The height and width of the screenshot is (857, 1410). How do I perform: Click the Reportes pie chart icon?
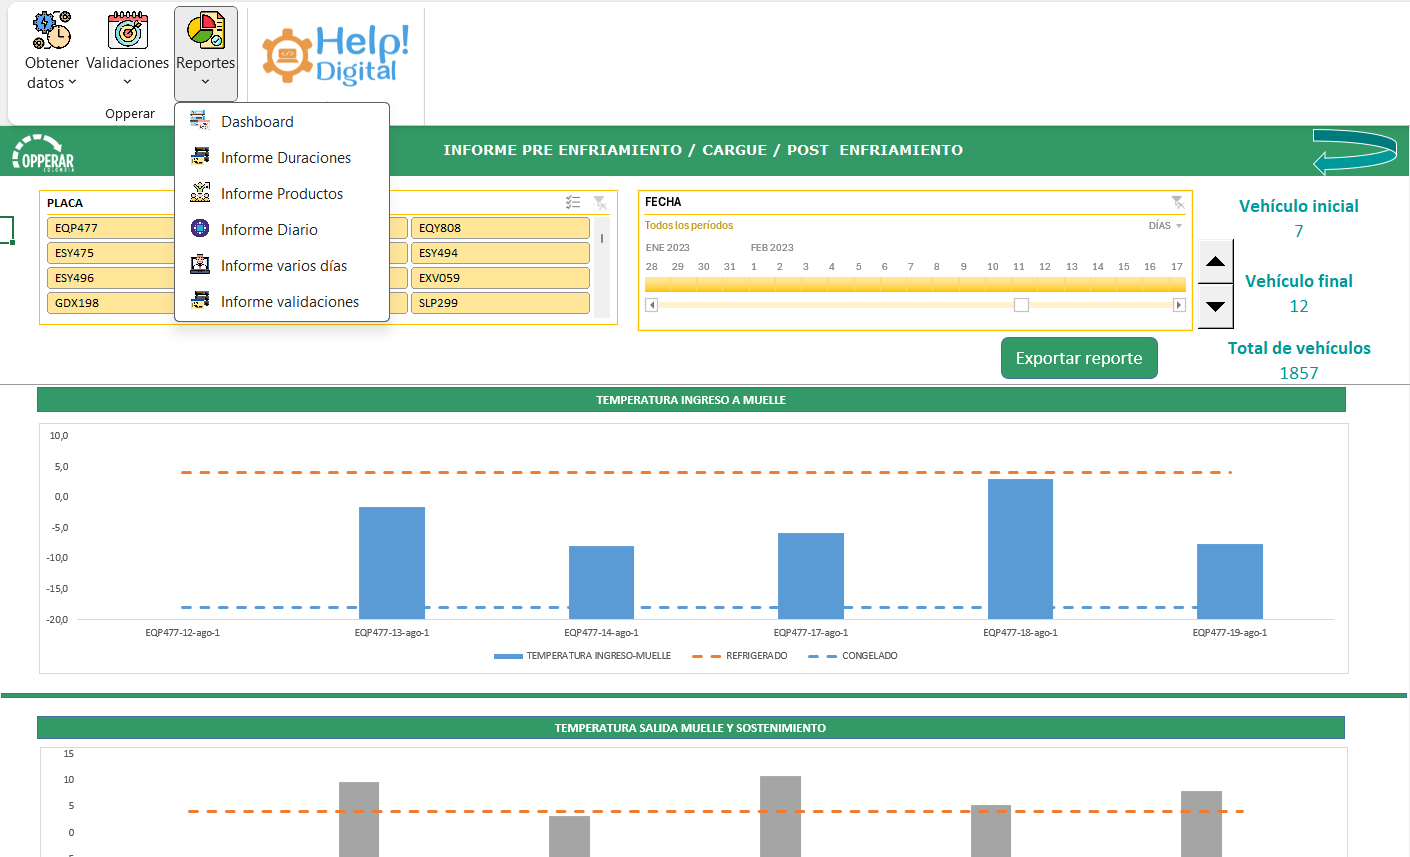206,31
